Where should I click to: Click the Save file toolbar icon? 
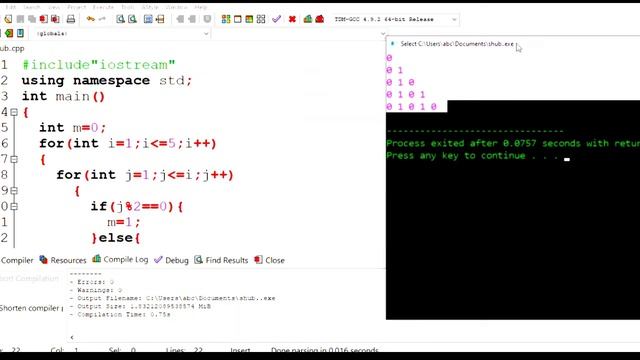tap(20, 19)
